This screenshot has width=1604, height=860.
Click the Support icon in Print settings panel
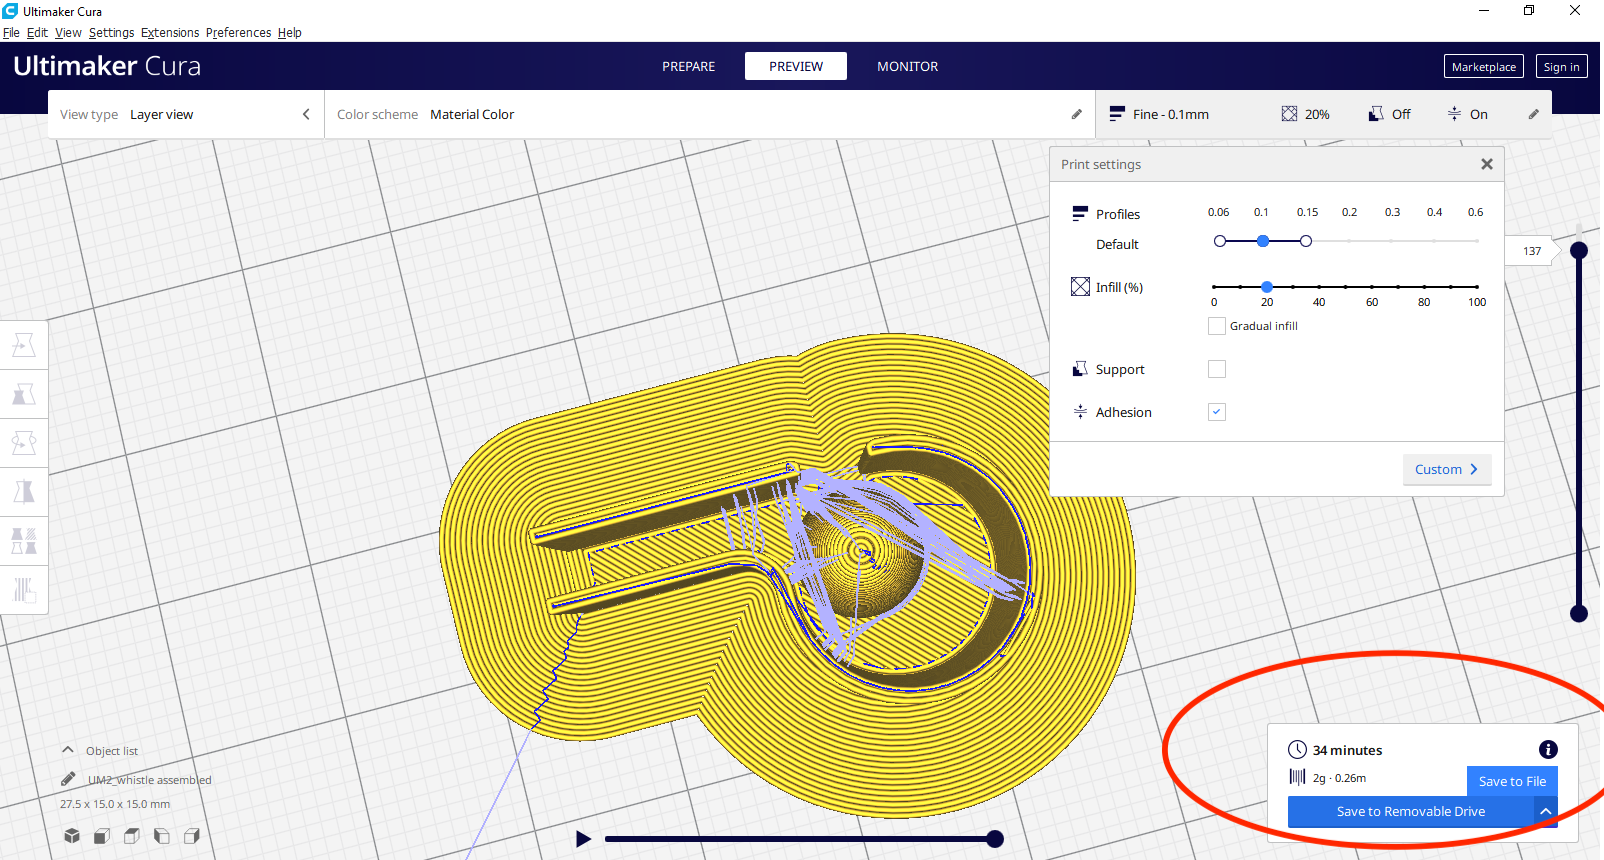click(1080, 369)
